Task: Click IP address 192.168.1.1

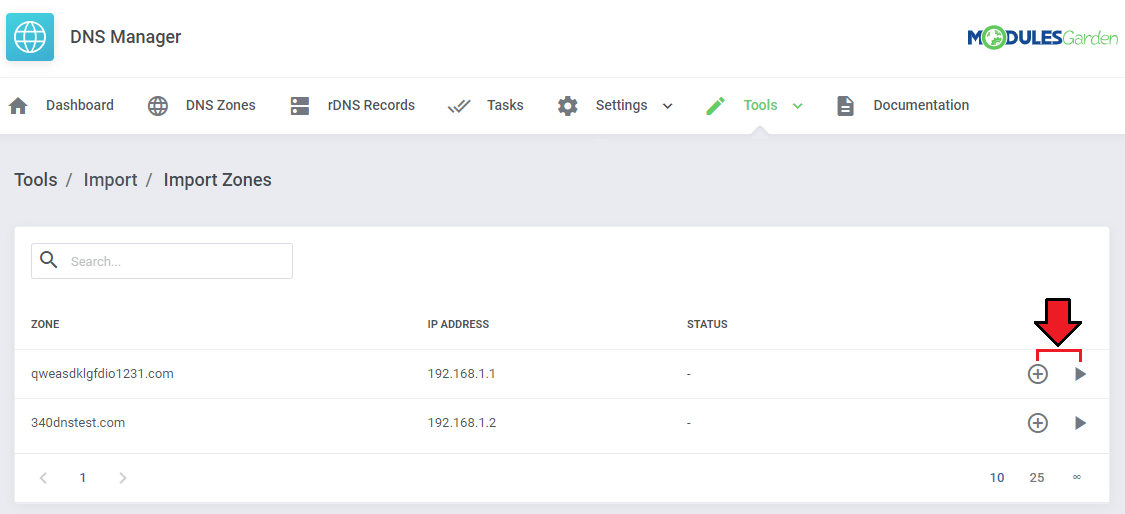Action: (462, 373)
